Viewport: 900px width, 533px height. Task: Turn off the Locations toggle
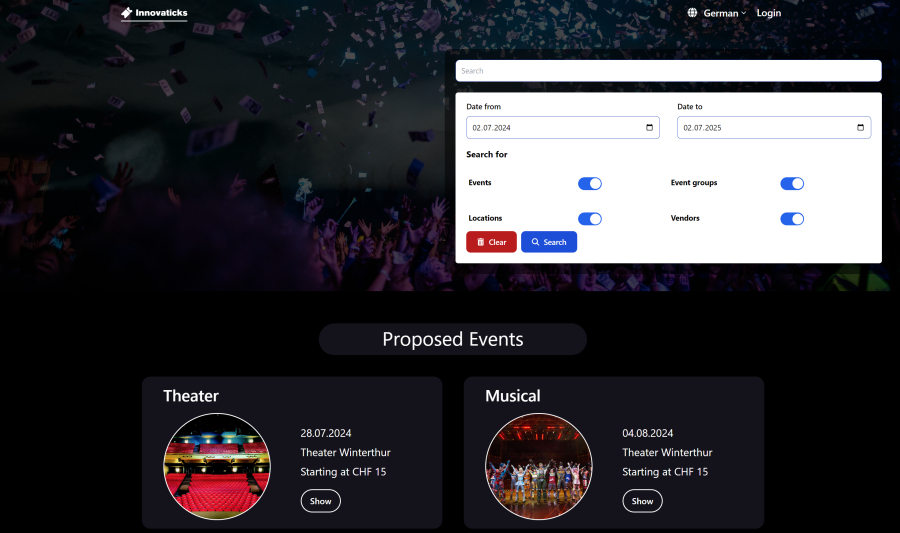(x=589, y=219)
